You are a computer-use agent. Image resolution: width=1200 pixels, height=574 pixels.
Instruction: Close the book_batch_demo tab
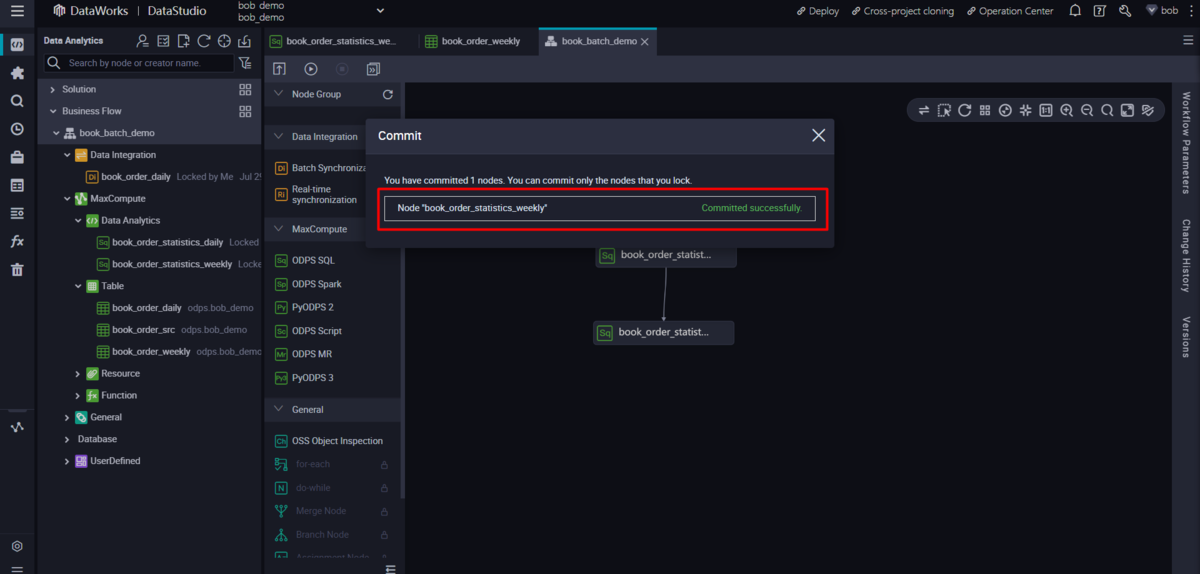[645, 42]
